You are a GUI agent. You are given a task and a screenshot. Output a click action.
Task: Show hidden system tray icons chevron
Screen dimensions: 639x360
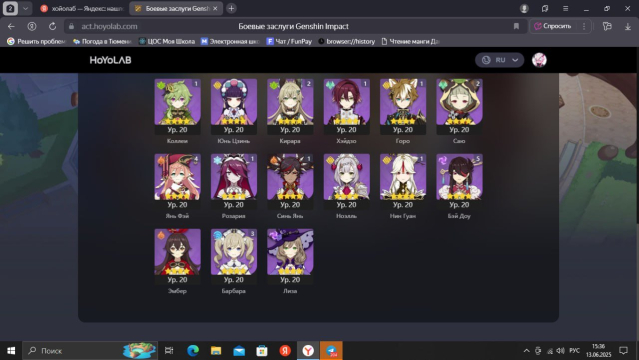(526, 351)
